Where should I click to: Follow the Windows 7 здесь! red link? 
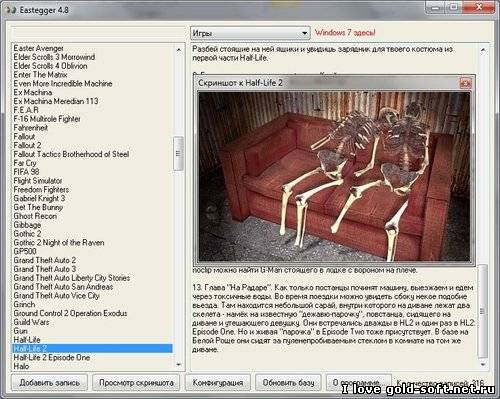click(x=345, y=33)
